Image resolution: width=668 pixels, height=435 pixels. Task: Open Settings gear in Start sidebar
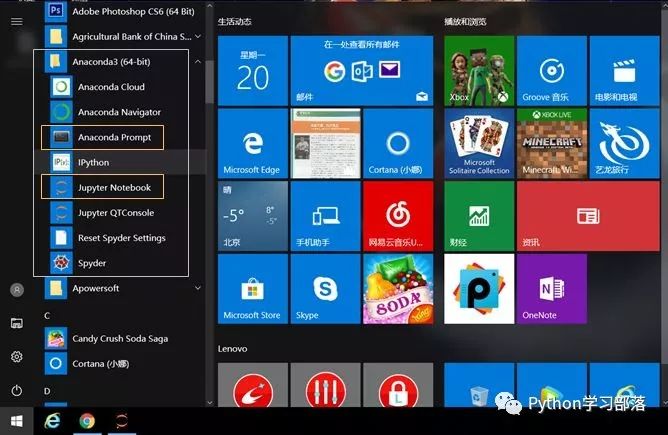coord(17,357)
